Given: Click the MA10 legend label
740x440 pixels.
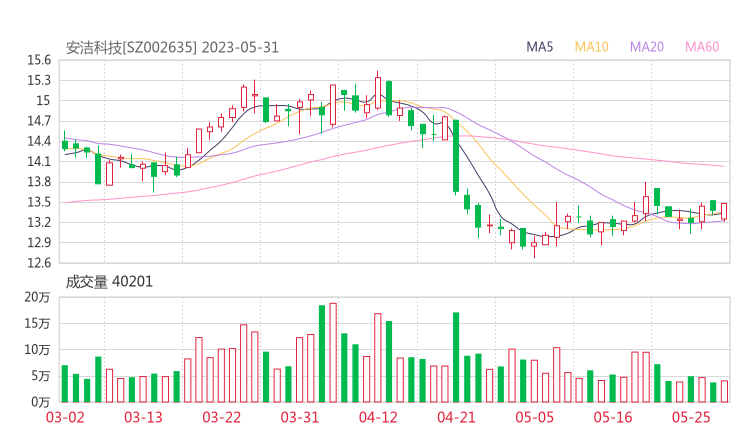Looking at the screenshot, I should [591, 47].
